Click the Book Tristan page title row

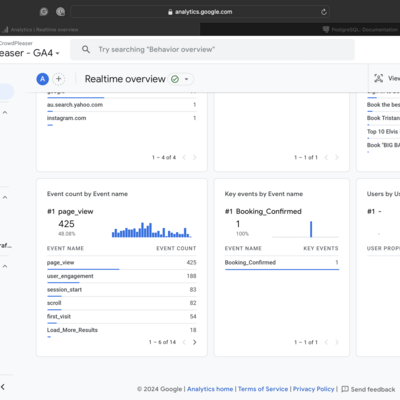(x=383, y=119)
